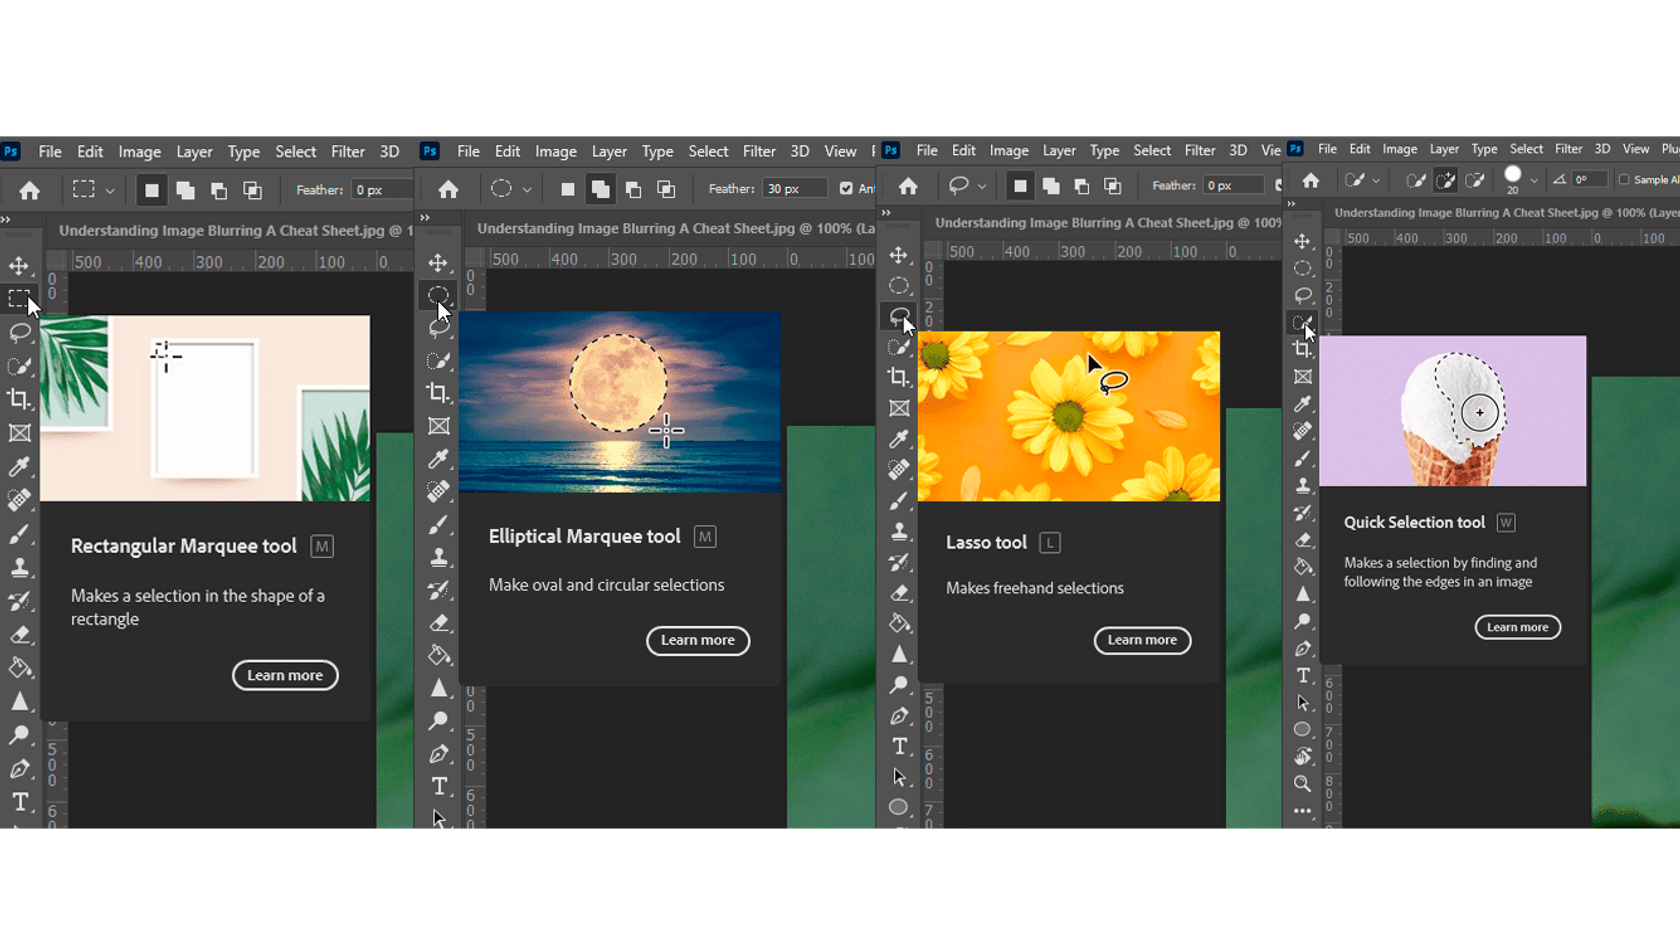Enable Anti-alias checkbox in Elliptical Marquee panel
This screenshot has height=935, width=1680.
point(846,188)
